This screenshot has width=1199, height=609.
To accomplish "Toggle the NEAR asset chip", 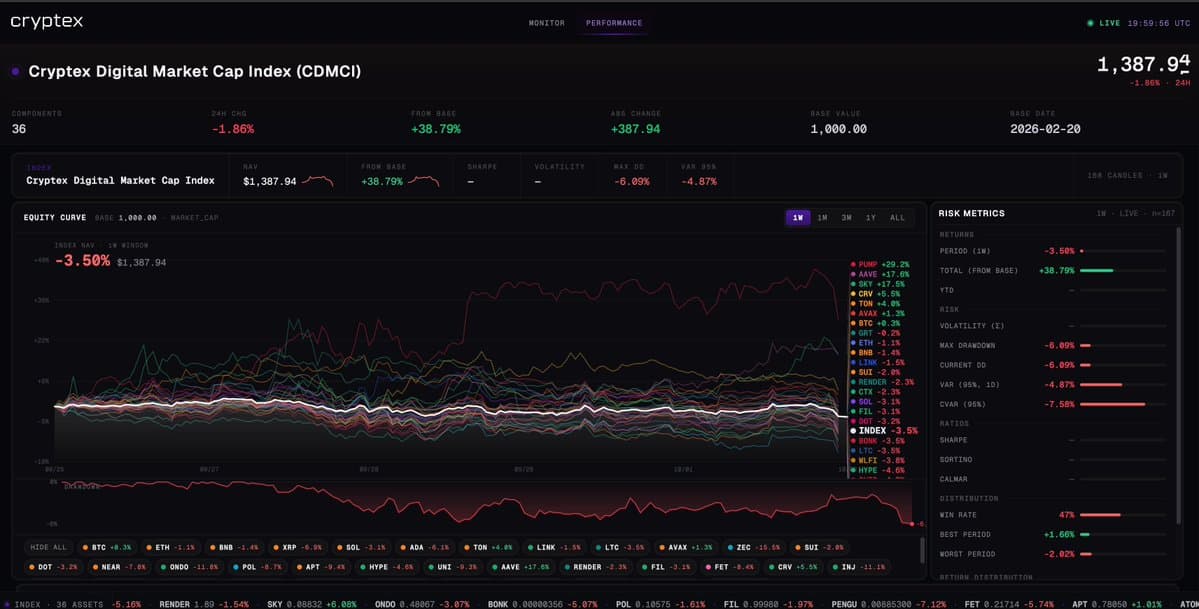I will [119, 568].
